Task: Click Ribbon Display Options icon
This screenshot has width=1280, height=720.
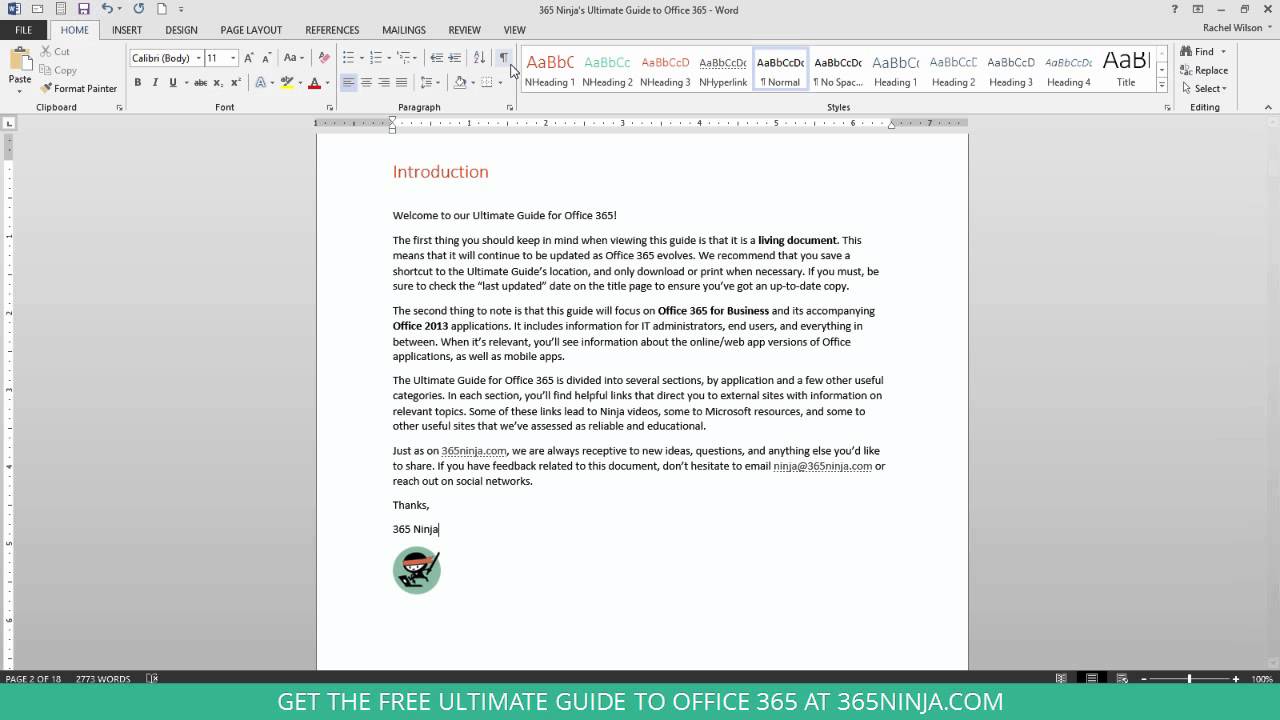Action: (x=1197, y=9)
